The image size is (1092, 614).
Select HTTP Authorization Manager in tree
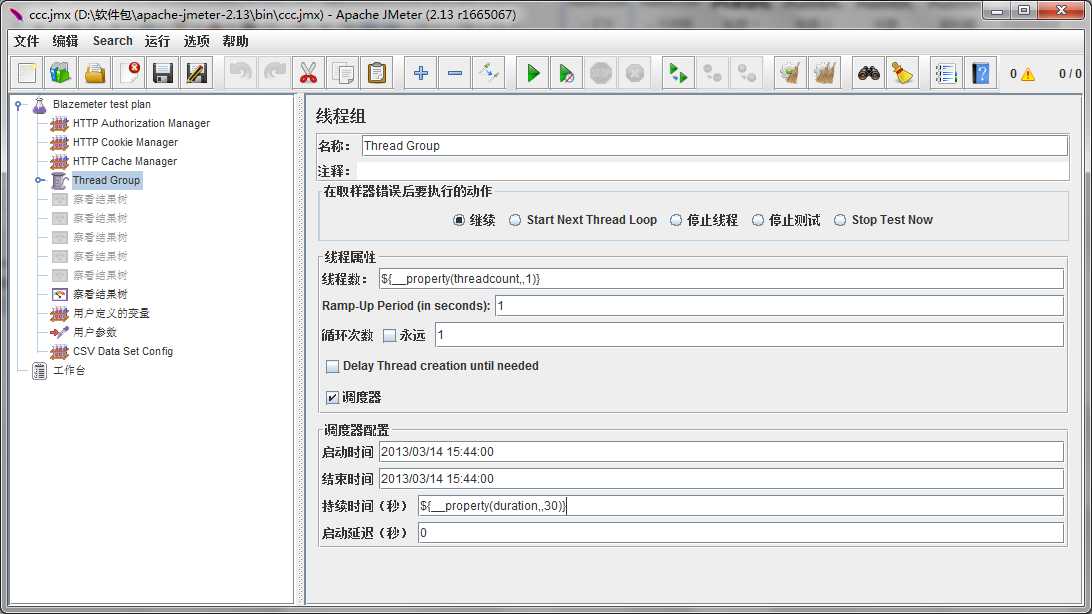click(141, 123)
